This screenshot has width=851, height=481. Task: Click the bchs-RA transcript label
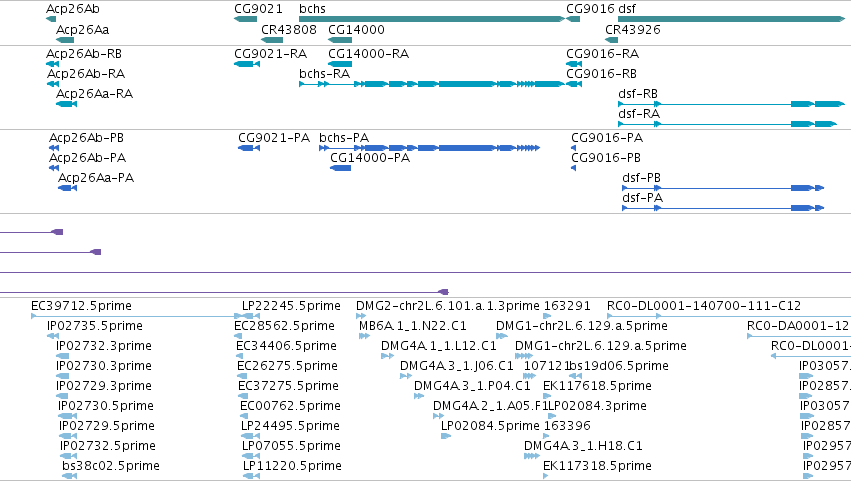(x=325, y=73)
